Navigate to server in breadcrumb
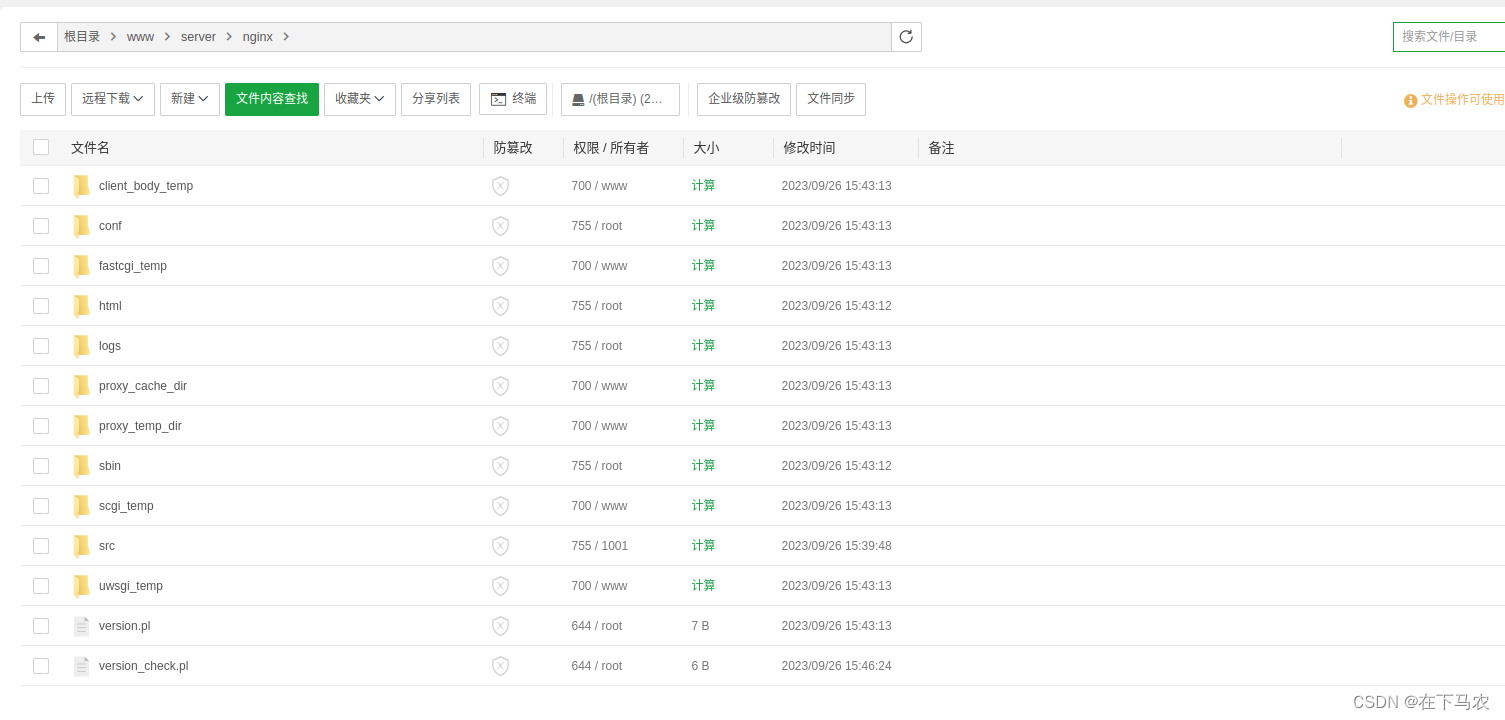The image size is (1505, 720). (x=198, y=37)
